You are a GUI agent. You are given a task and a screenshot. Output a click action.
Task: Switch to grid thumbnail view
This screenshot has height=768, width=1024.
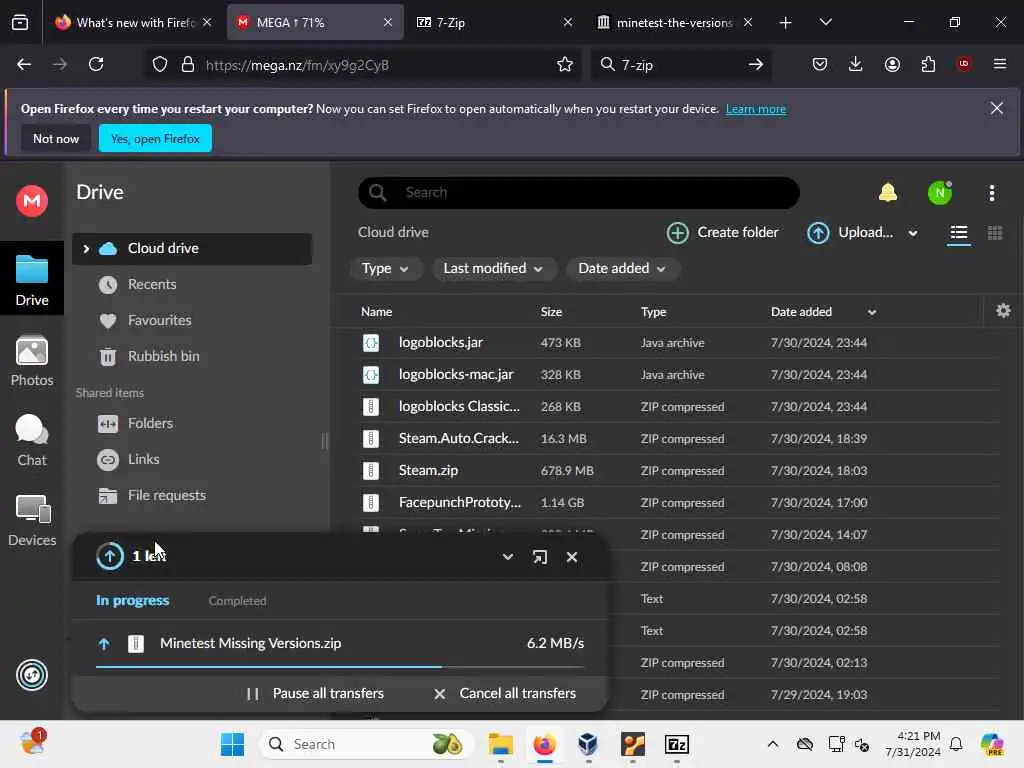(995, 233)
